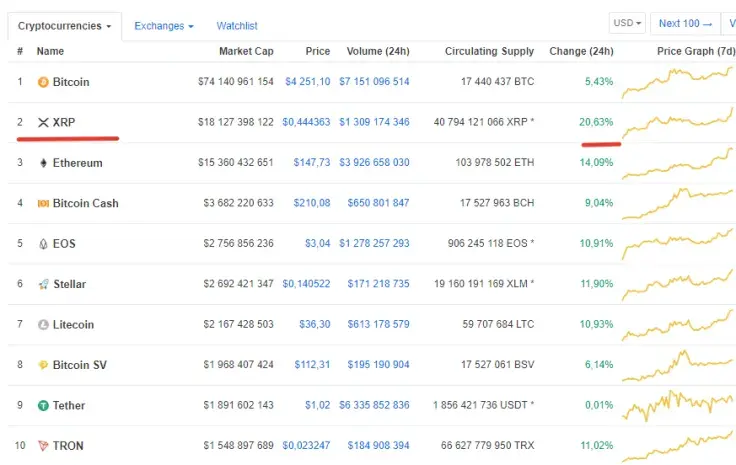The width and height of the screenshot is (736, 465).
Task: Click Tether price $1,02
Action: tap(318, 405)
